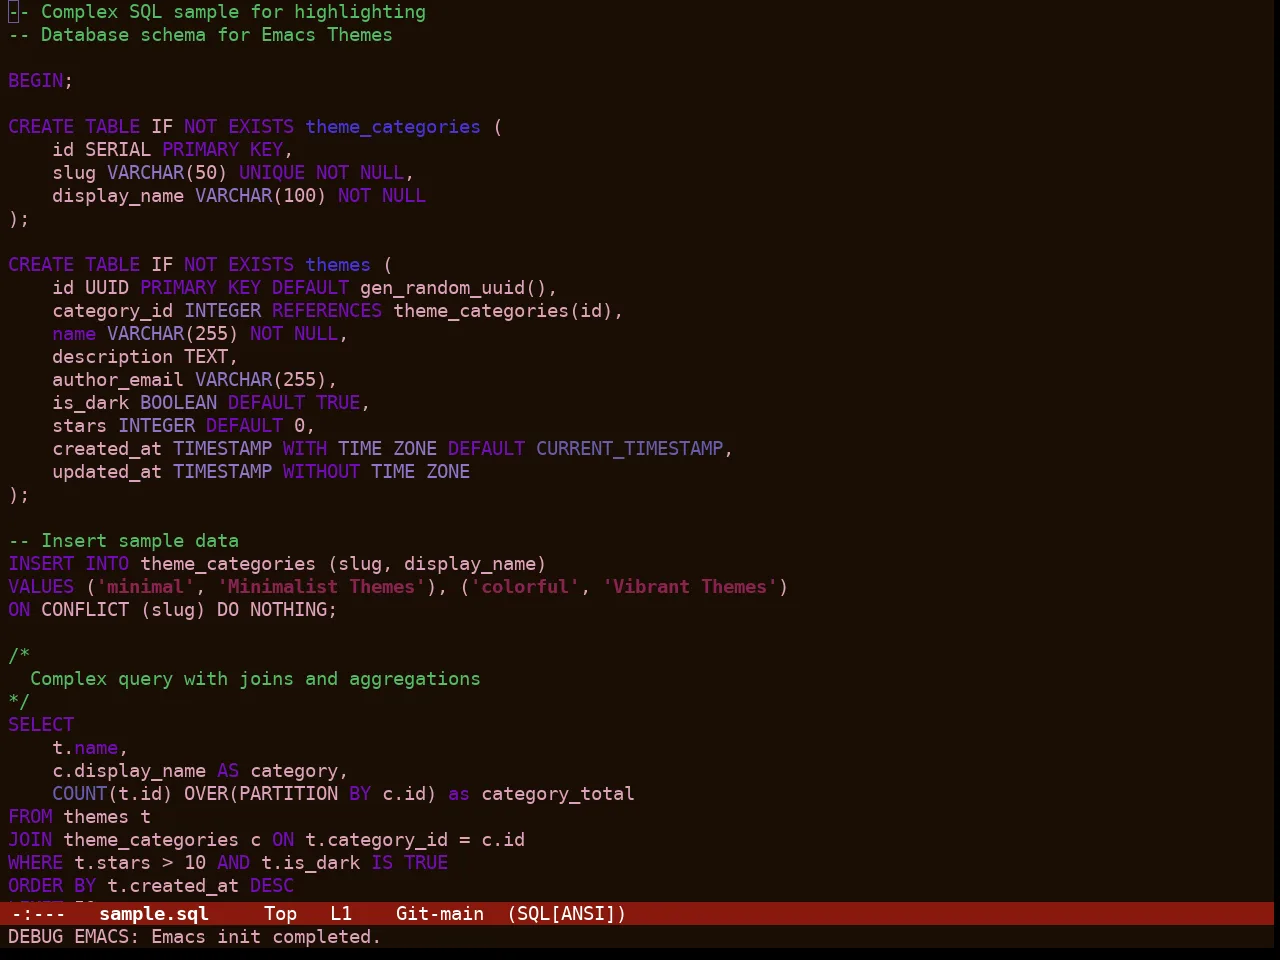Click the sample.sql buffer name in mode line
Screen dimensions: 1280x960
click(154, 913)
